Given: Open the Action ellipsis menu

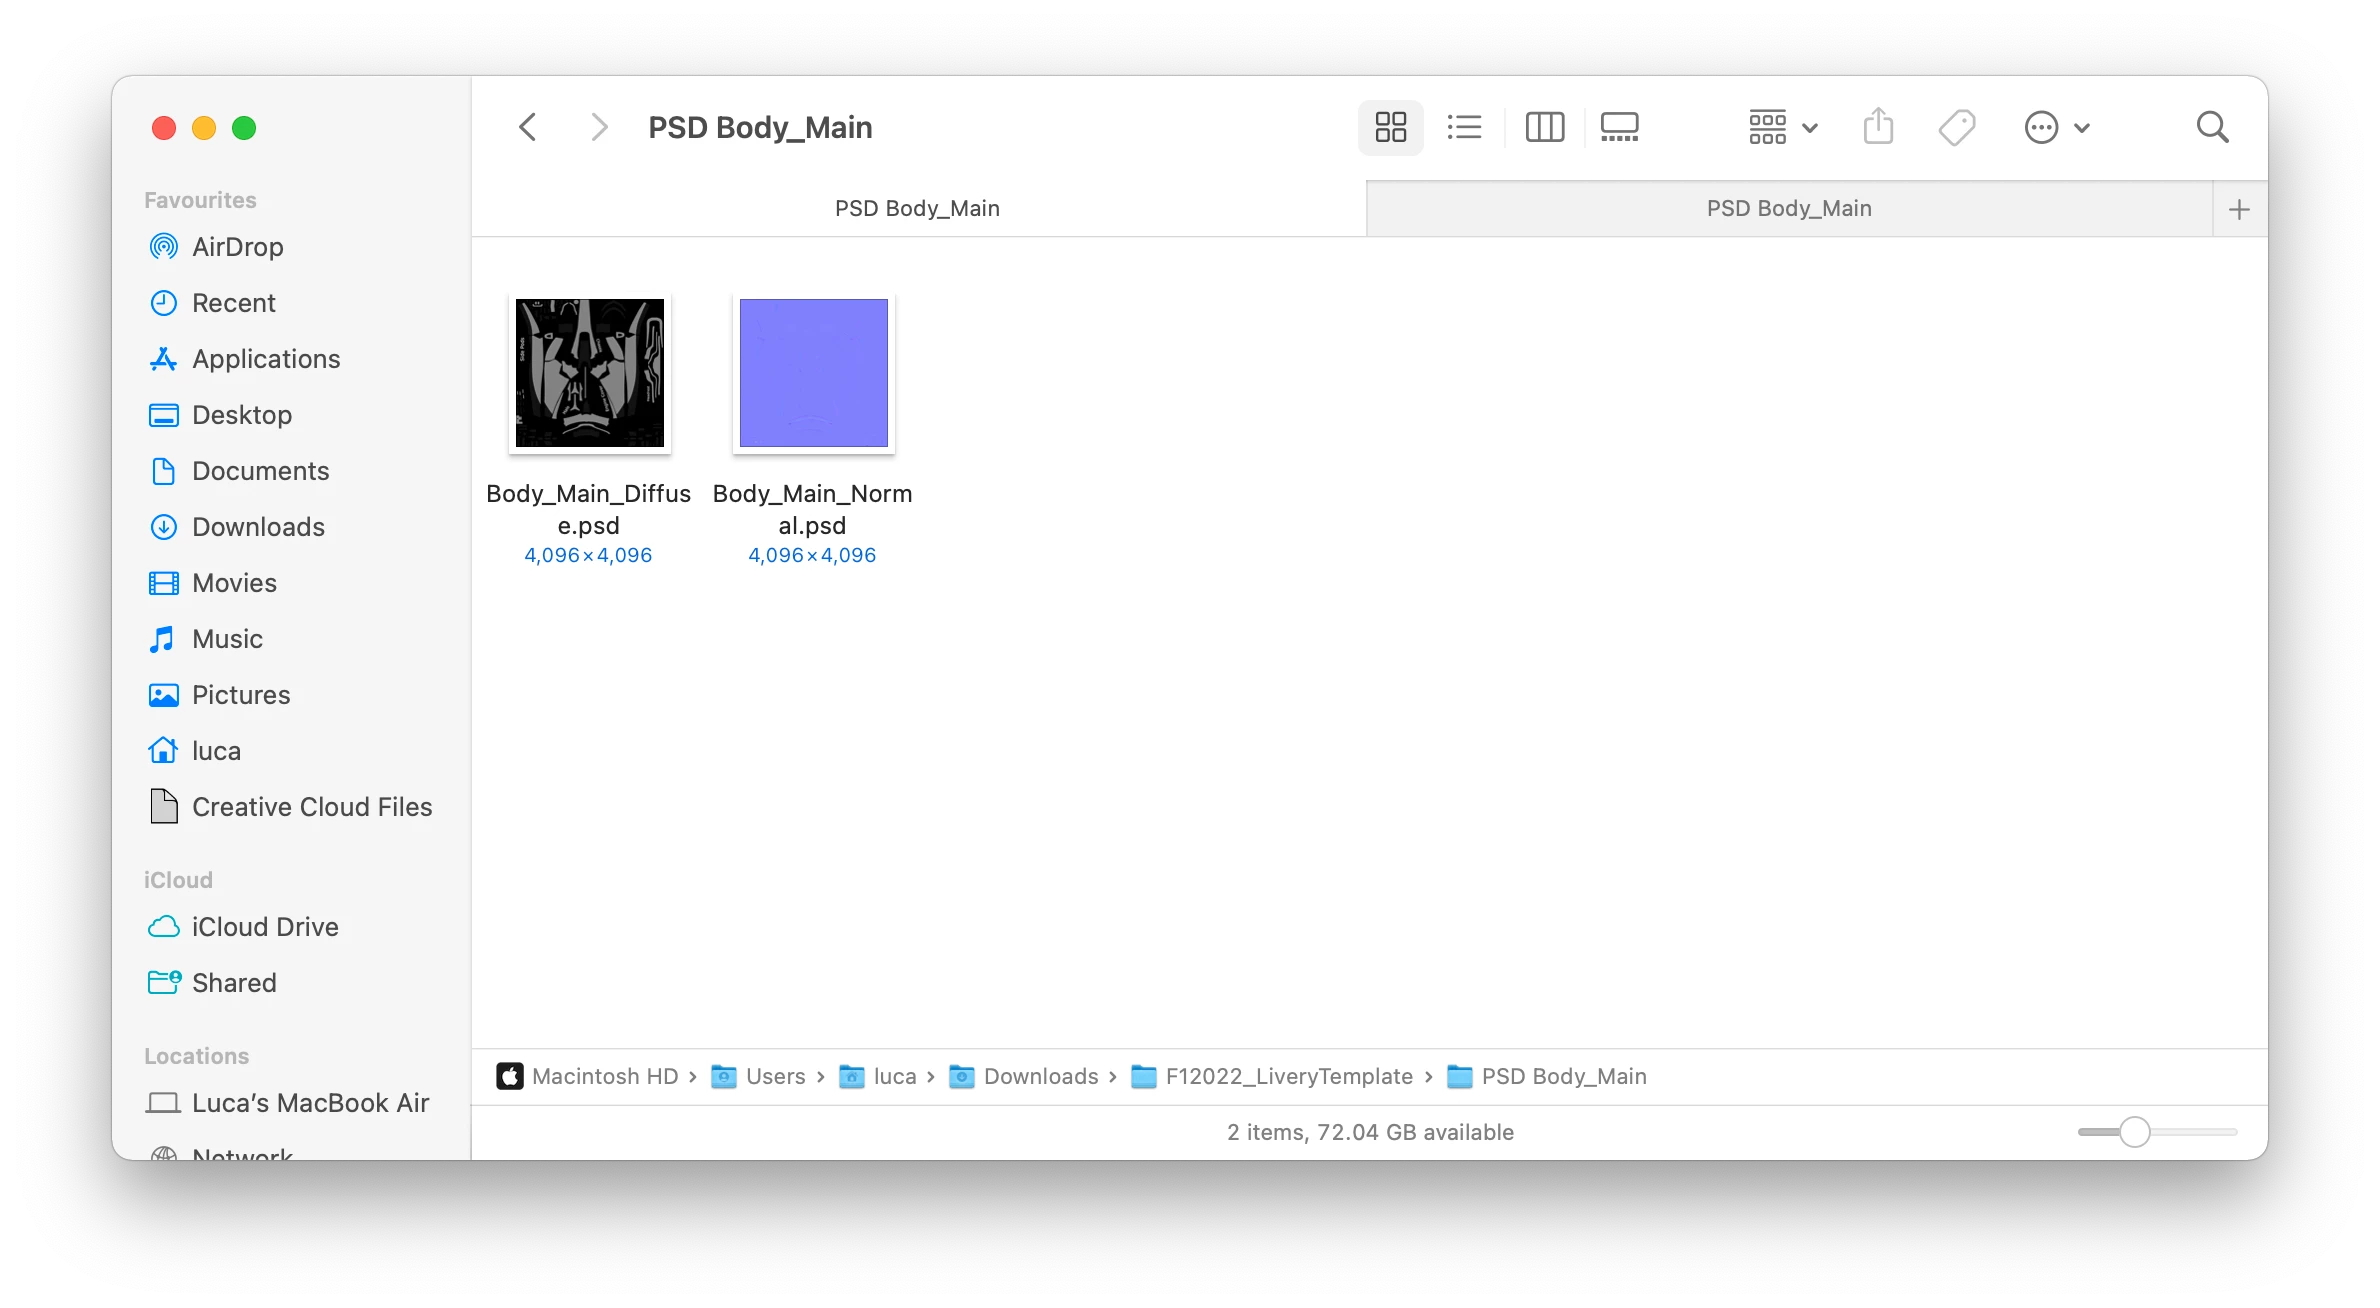Looking at the screenshot, I should click(x=2056, y=127).
